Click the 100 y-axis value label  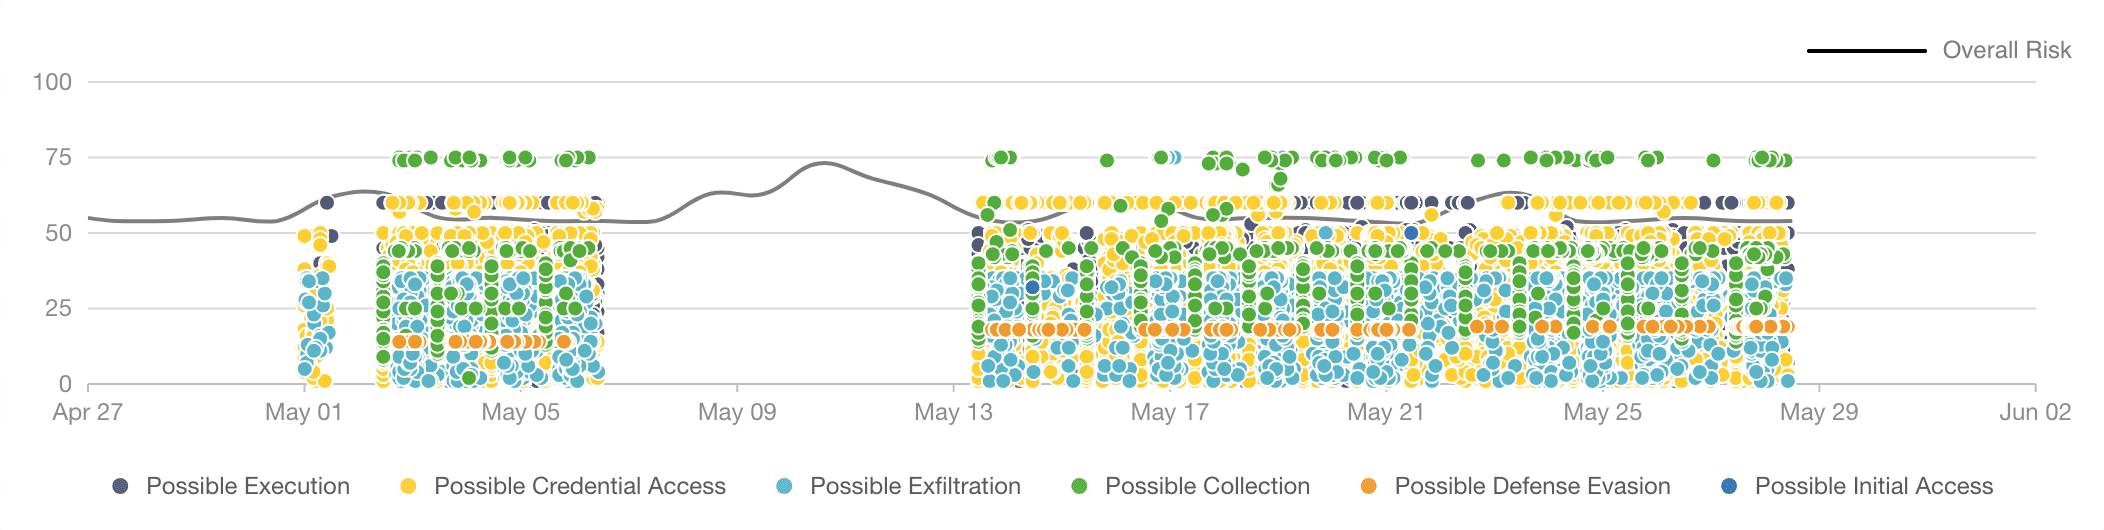pos(52,82)
